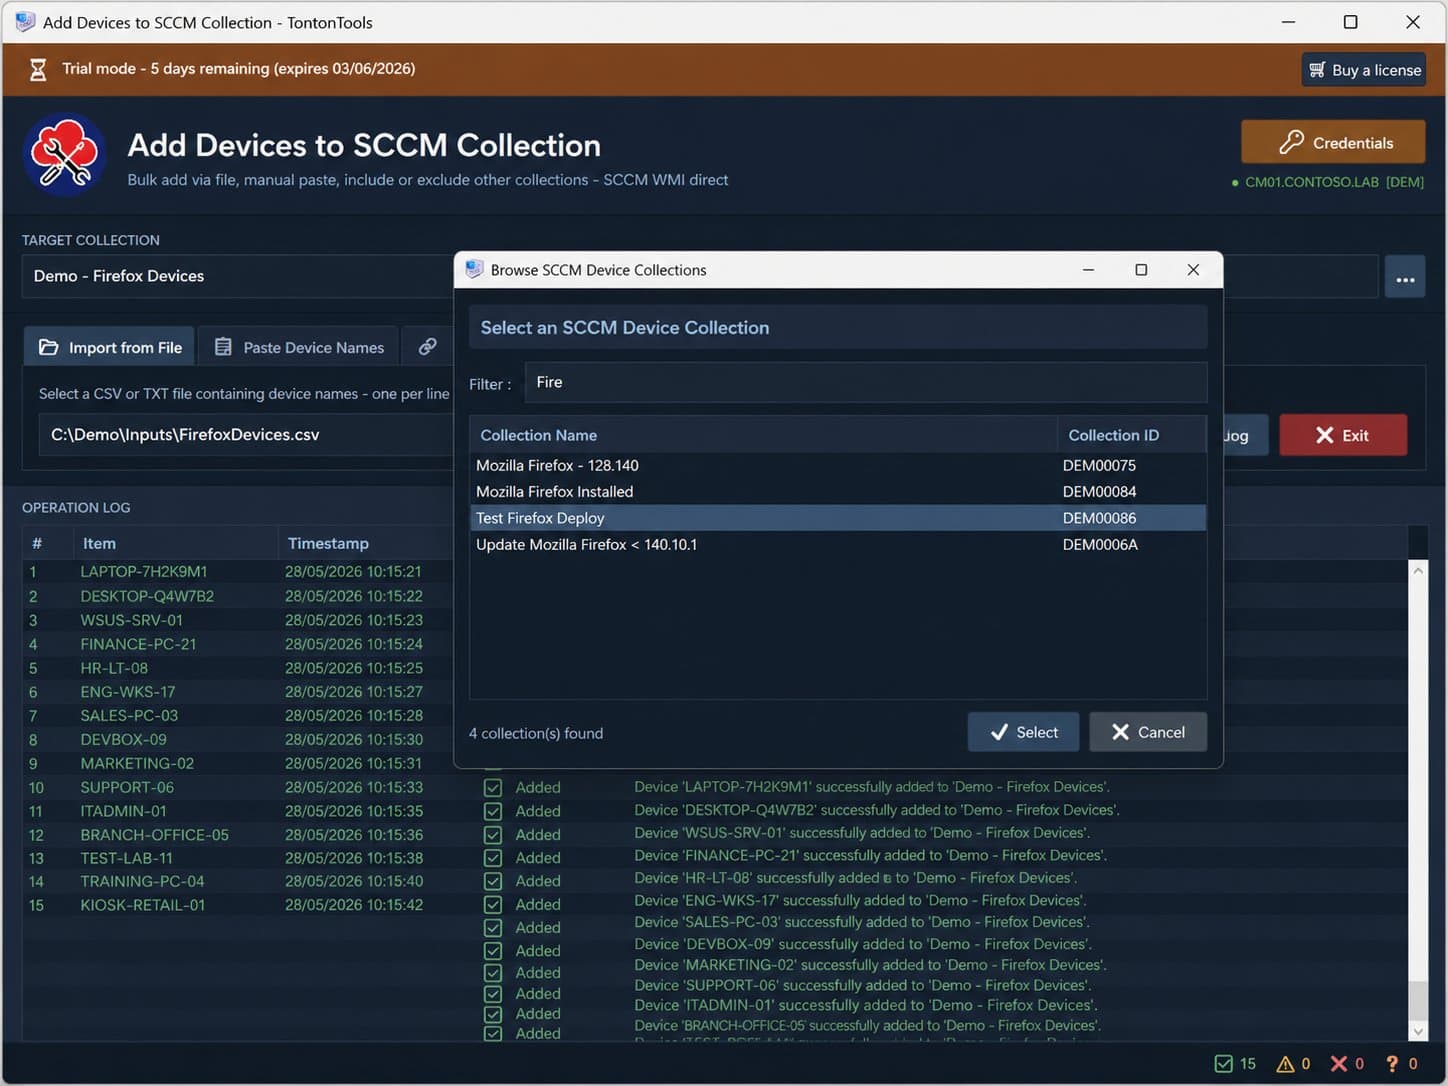Click the Added checkmark on the DEVBOX-09 message line
The height and width of the screenshot is (1086, 1448).
pyautogui.click(x=493, y=951)
